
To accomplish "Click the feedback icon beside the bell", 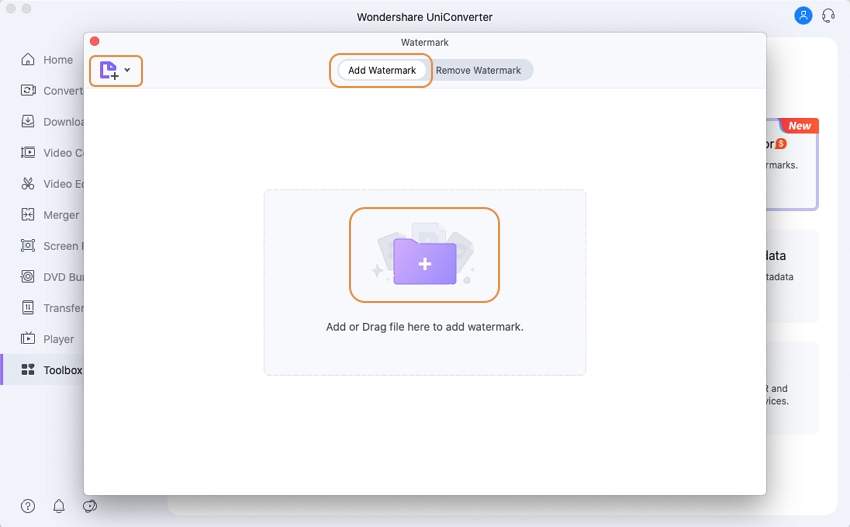I will (90, 506).
